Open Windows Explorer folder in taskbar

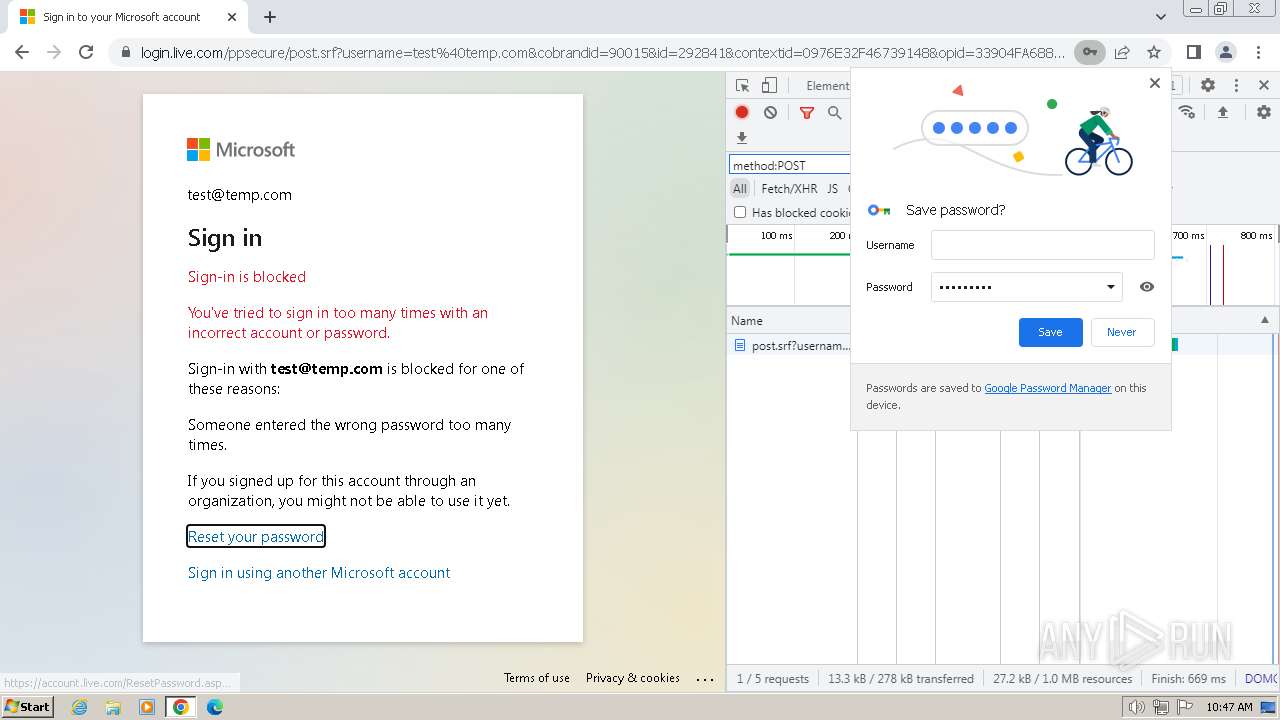tap(113, 707)
